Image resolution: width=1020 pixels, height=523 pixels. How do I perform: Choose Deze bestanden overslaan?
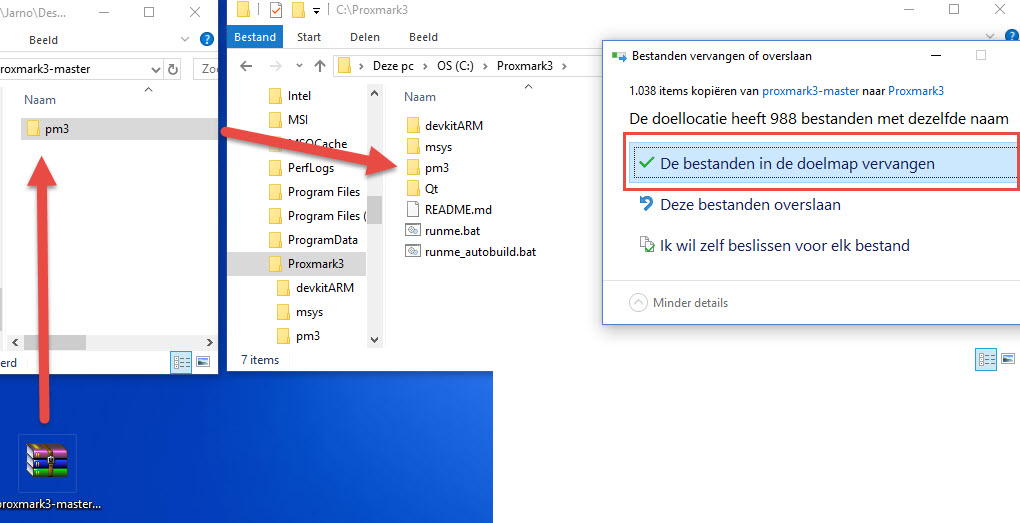740,204
